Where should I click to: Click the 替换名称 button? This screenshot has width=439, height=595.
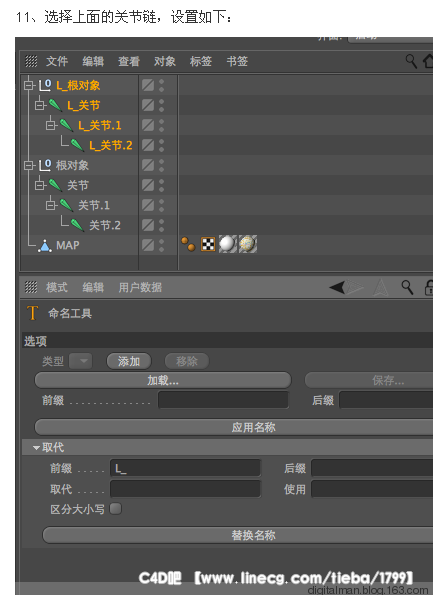pos(238,535)
